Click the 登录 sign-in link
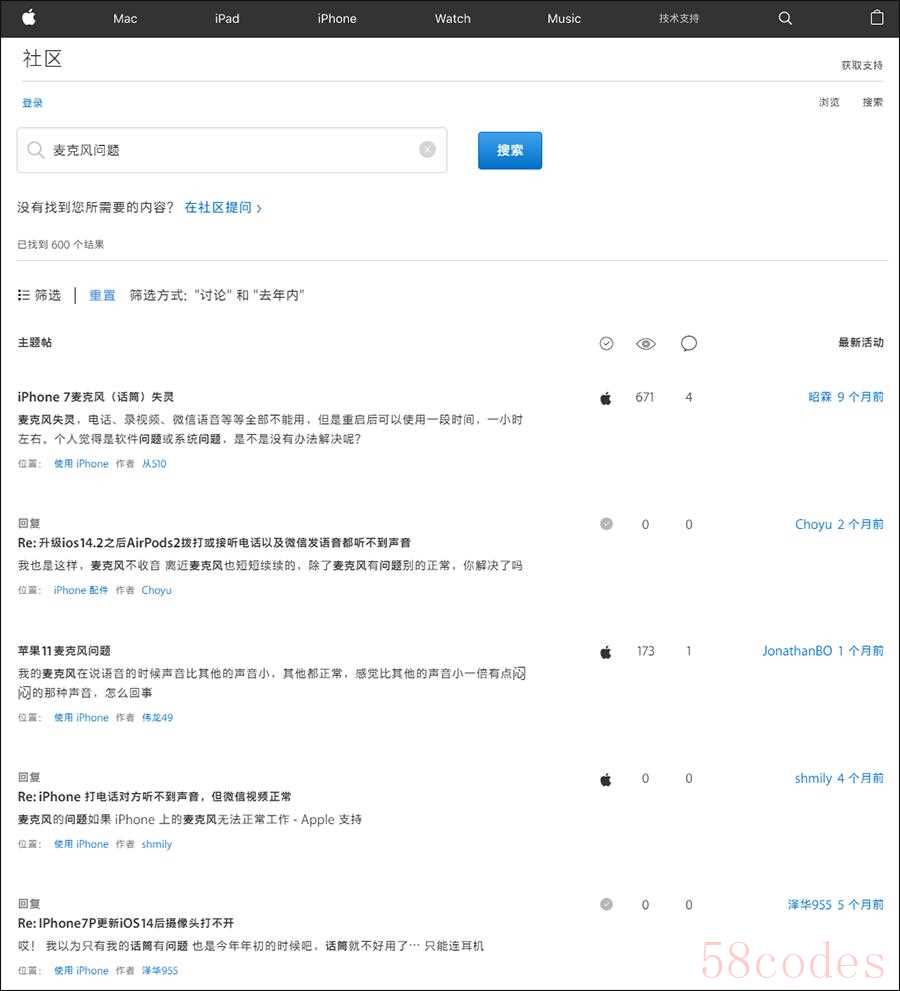 pos(32,103)
